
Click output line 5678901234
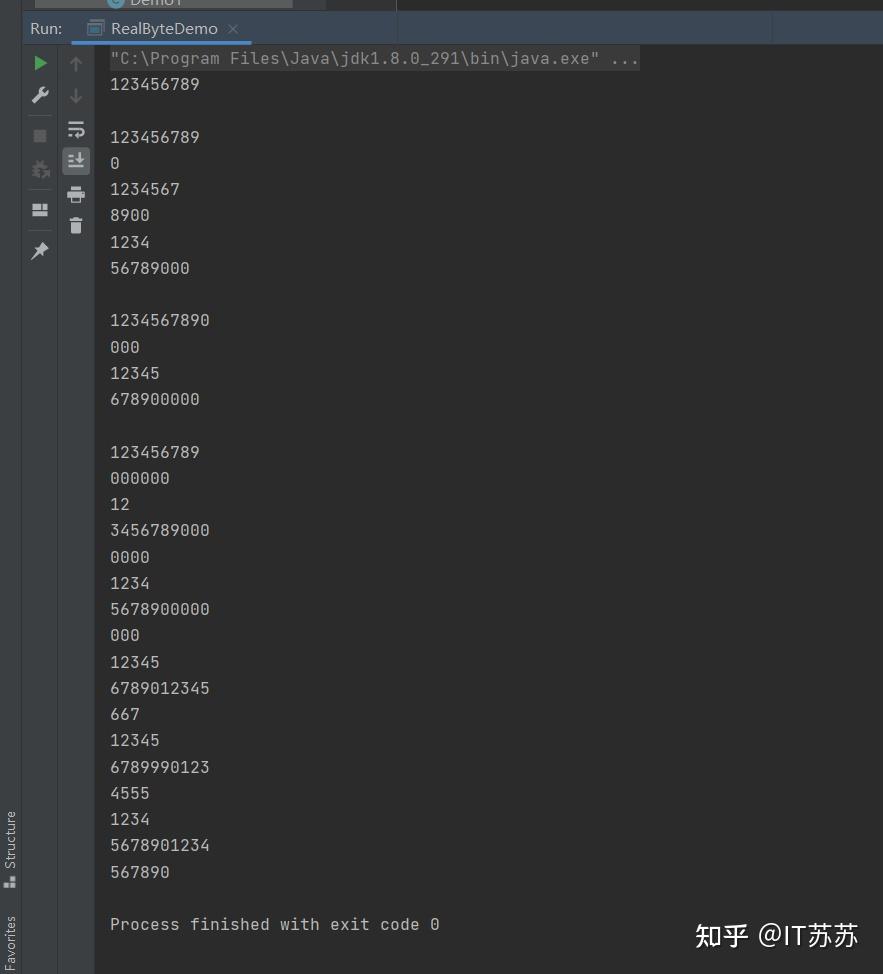point(160,845)
